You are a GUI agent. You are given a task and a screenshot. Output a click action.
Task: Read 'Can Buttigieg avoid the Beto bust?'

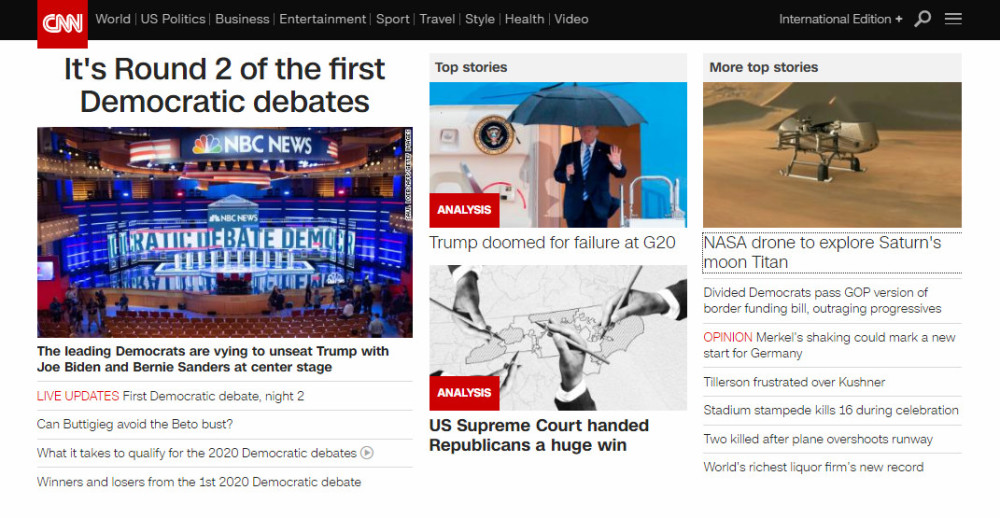pyautogui.click(x=135, y=424)
